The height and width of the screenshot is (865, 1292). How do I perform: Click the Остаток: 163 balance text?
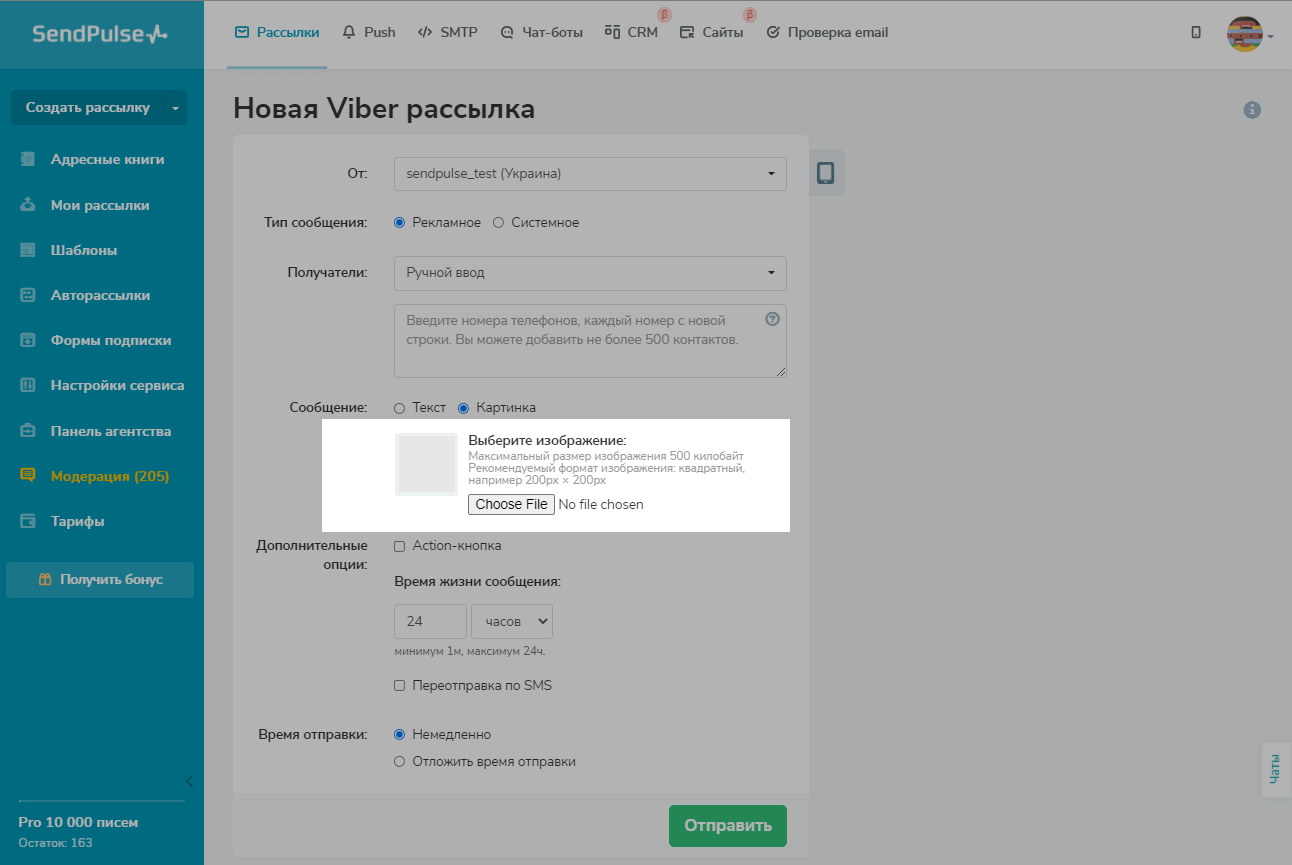[55, 843]
